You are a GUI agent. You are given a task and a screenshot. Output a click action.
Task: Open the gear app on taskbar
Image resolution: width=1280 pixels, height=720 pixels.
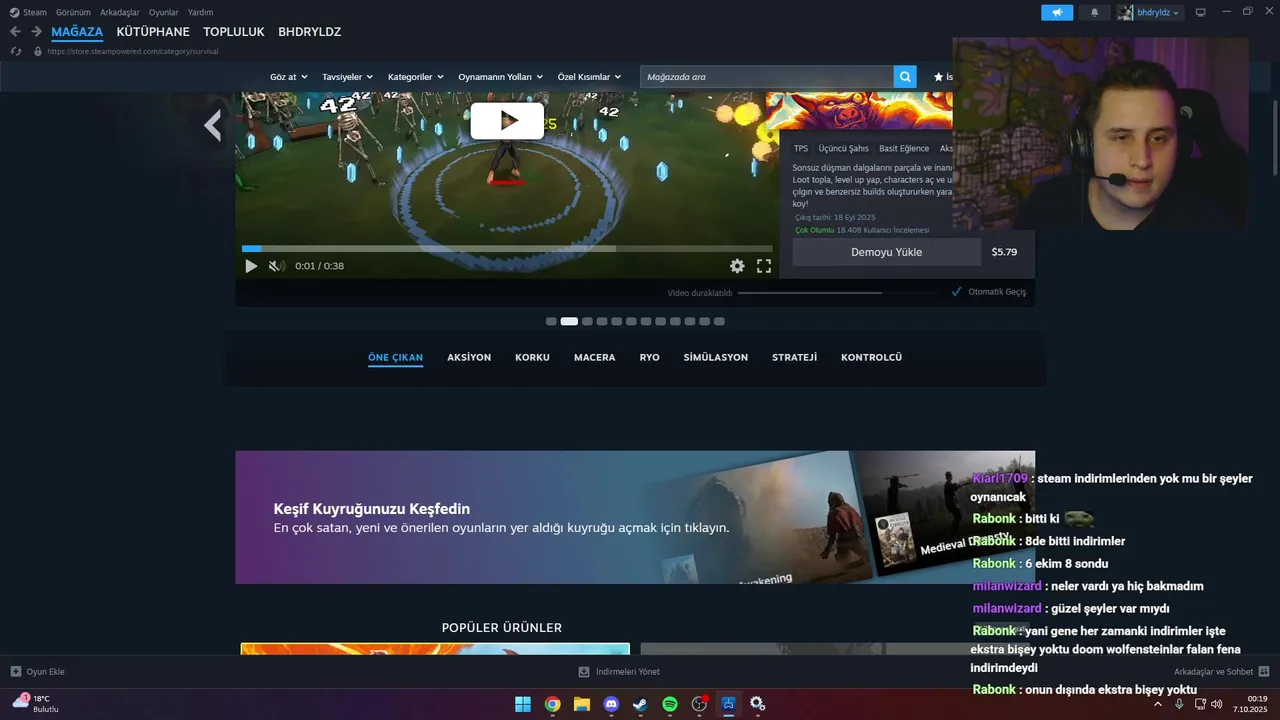758,704
